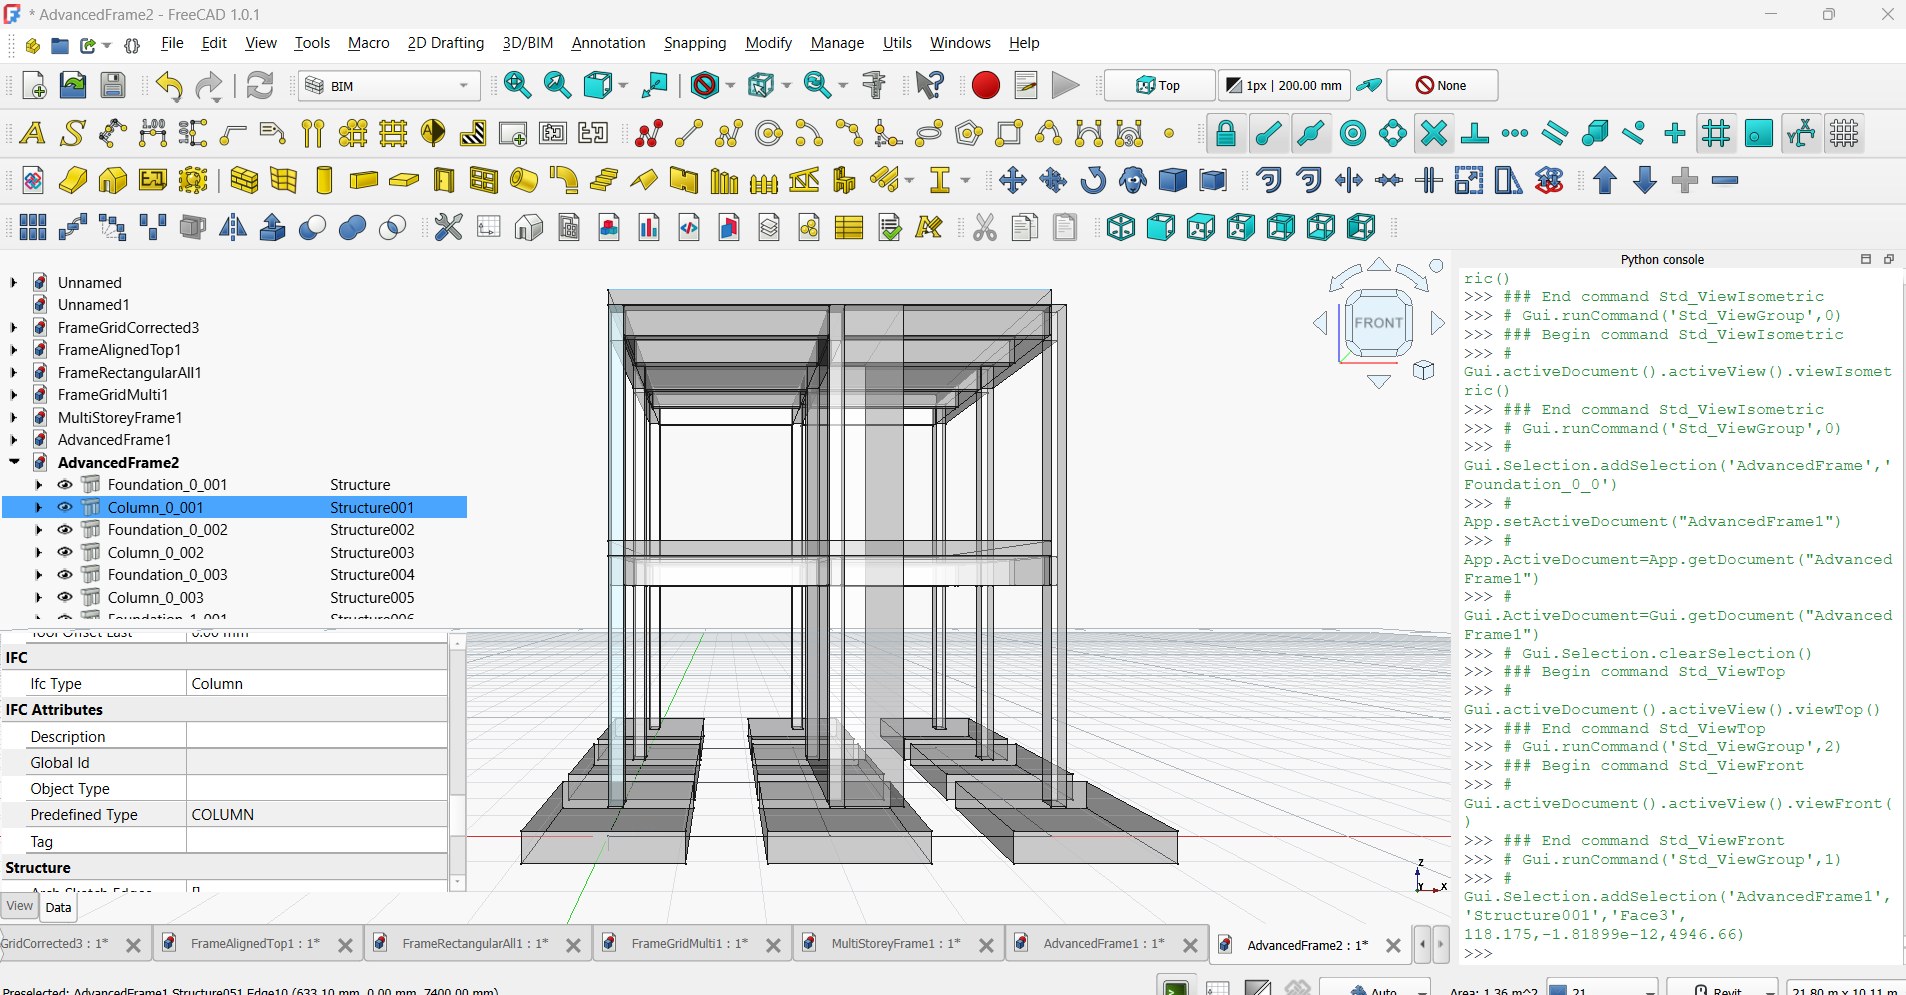This screenshot has width=1906, height=995.
Task: Switch to the View property tab
Action: (20, 906)
